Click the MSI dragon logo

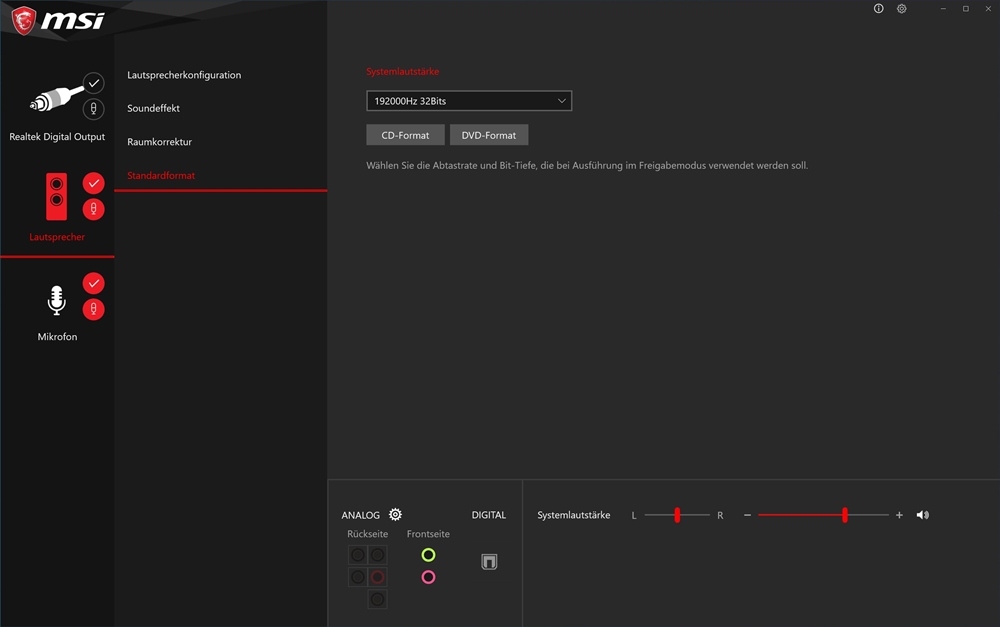click(24, 20)
